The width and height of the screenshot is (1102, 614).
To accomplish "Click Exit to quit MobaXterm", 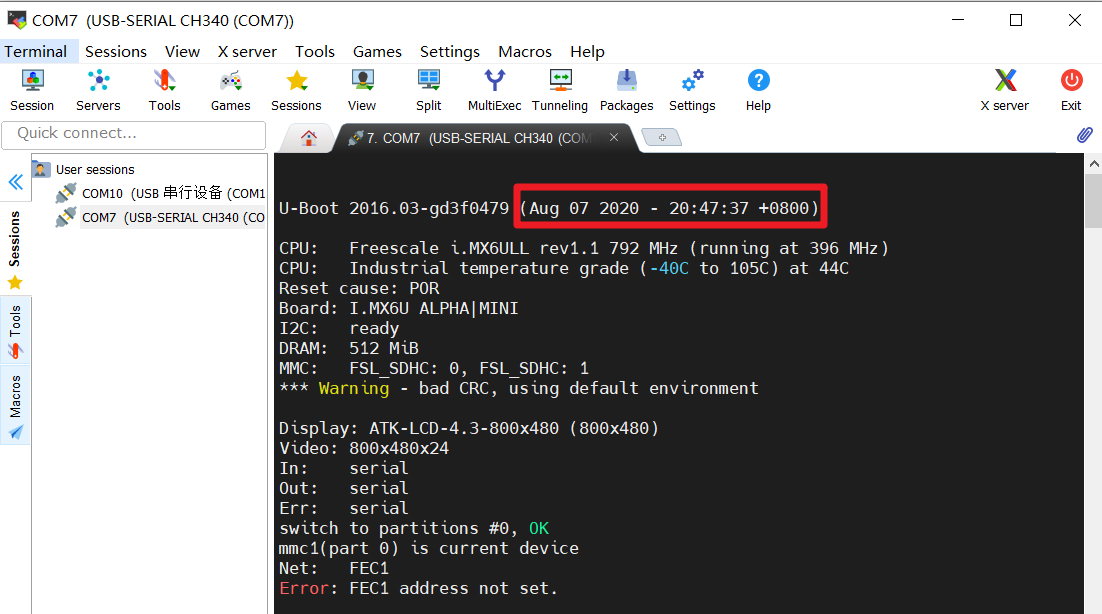I will click(x=1070, y=88).
